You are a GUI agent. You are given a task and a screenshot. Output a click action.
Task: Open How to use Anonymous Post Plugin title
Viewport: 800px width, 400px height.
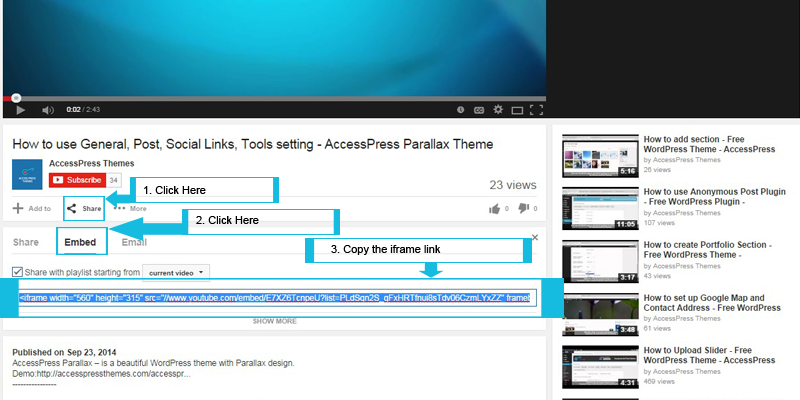[714, 197]
